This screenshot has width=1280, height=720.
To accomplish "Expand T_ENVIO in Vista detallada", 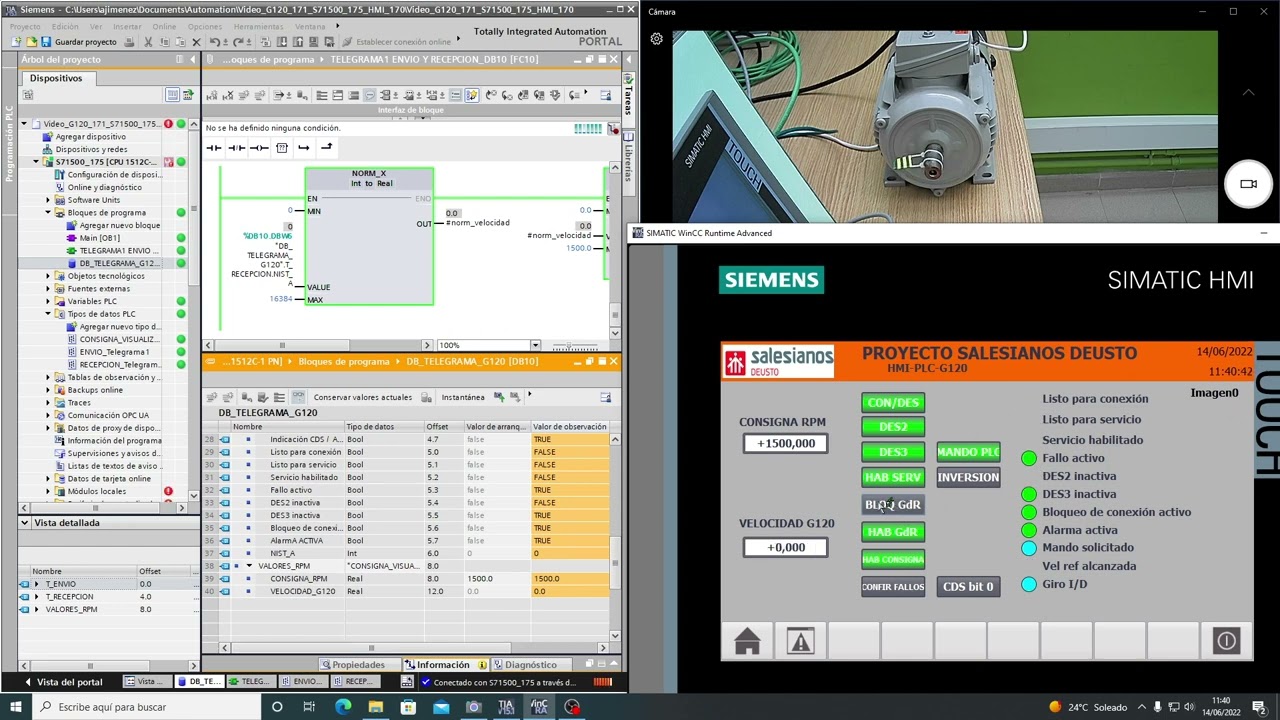I will (37, 584).
